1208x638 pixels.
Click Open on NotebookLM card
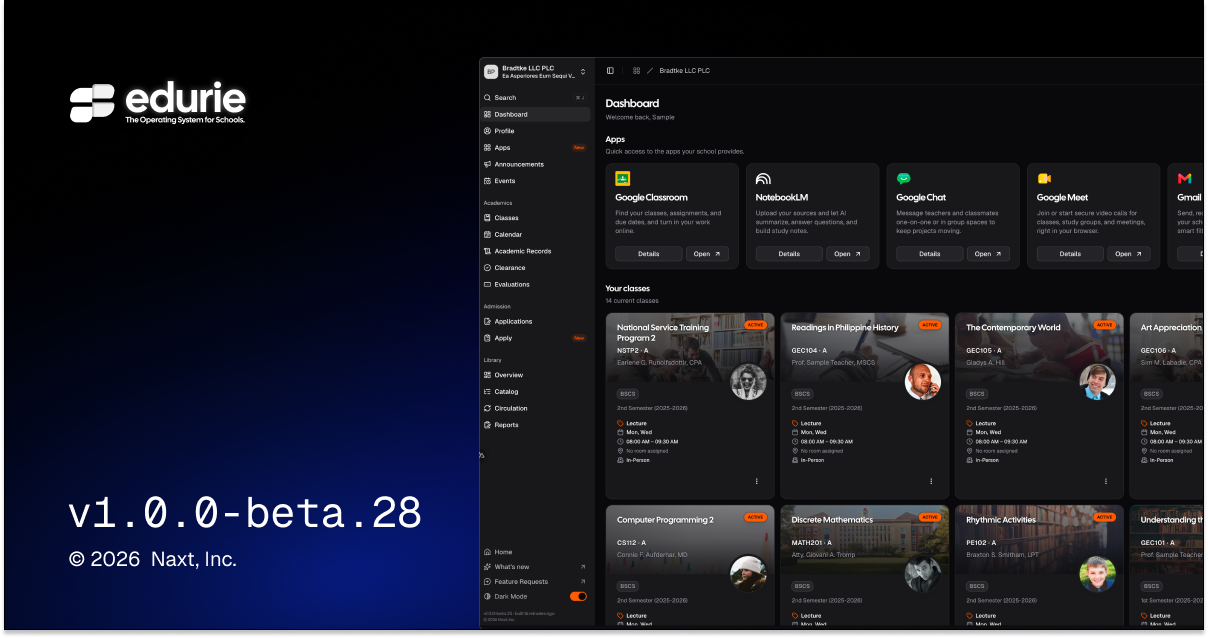click(848, 254)
